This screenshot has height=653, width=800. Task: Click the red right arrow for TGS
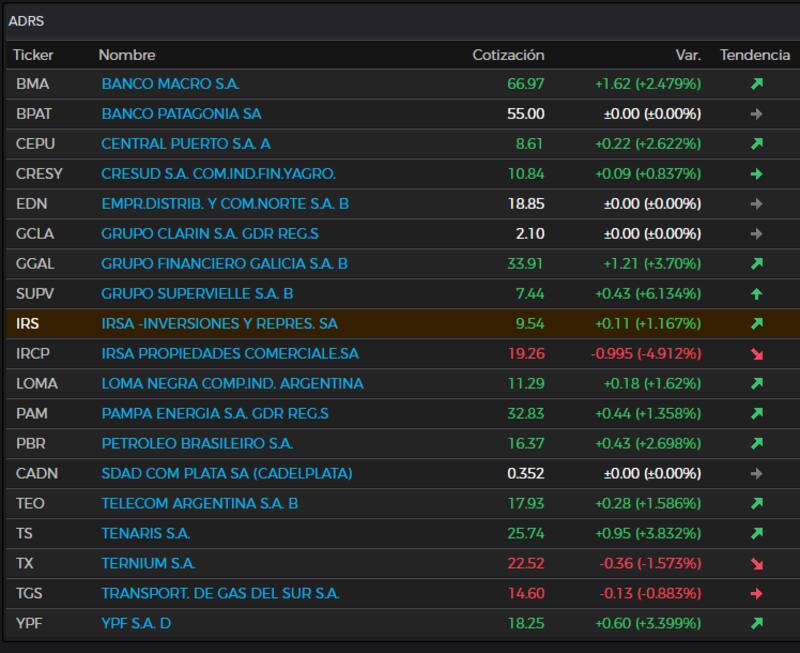coord(756,594)
